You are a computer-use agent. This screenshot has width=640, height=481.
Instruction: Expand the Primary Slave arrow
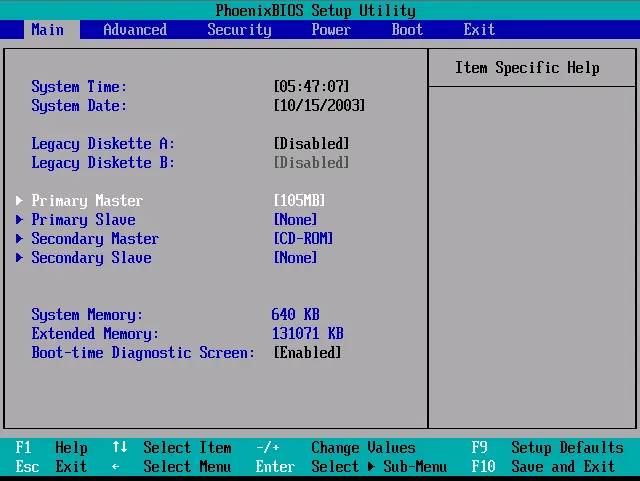19,219
